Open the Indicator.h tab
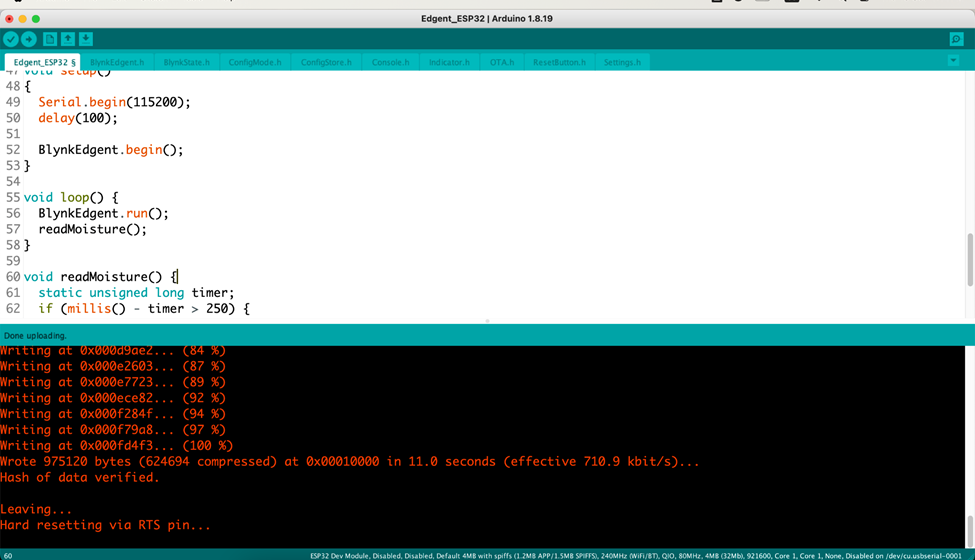This screenshot has width=975, height=560. pyautogui.click(x=450, y=62)
